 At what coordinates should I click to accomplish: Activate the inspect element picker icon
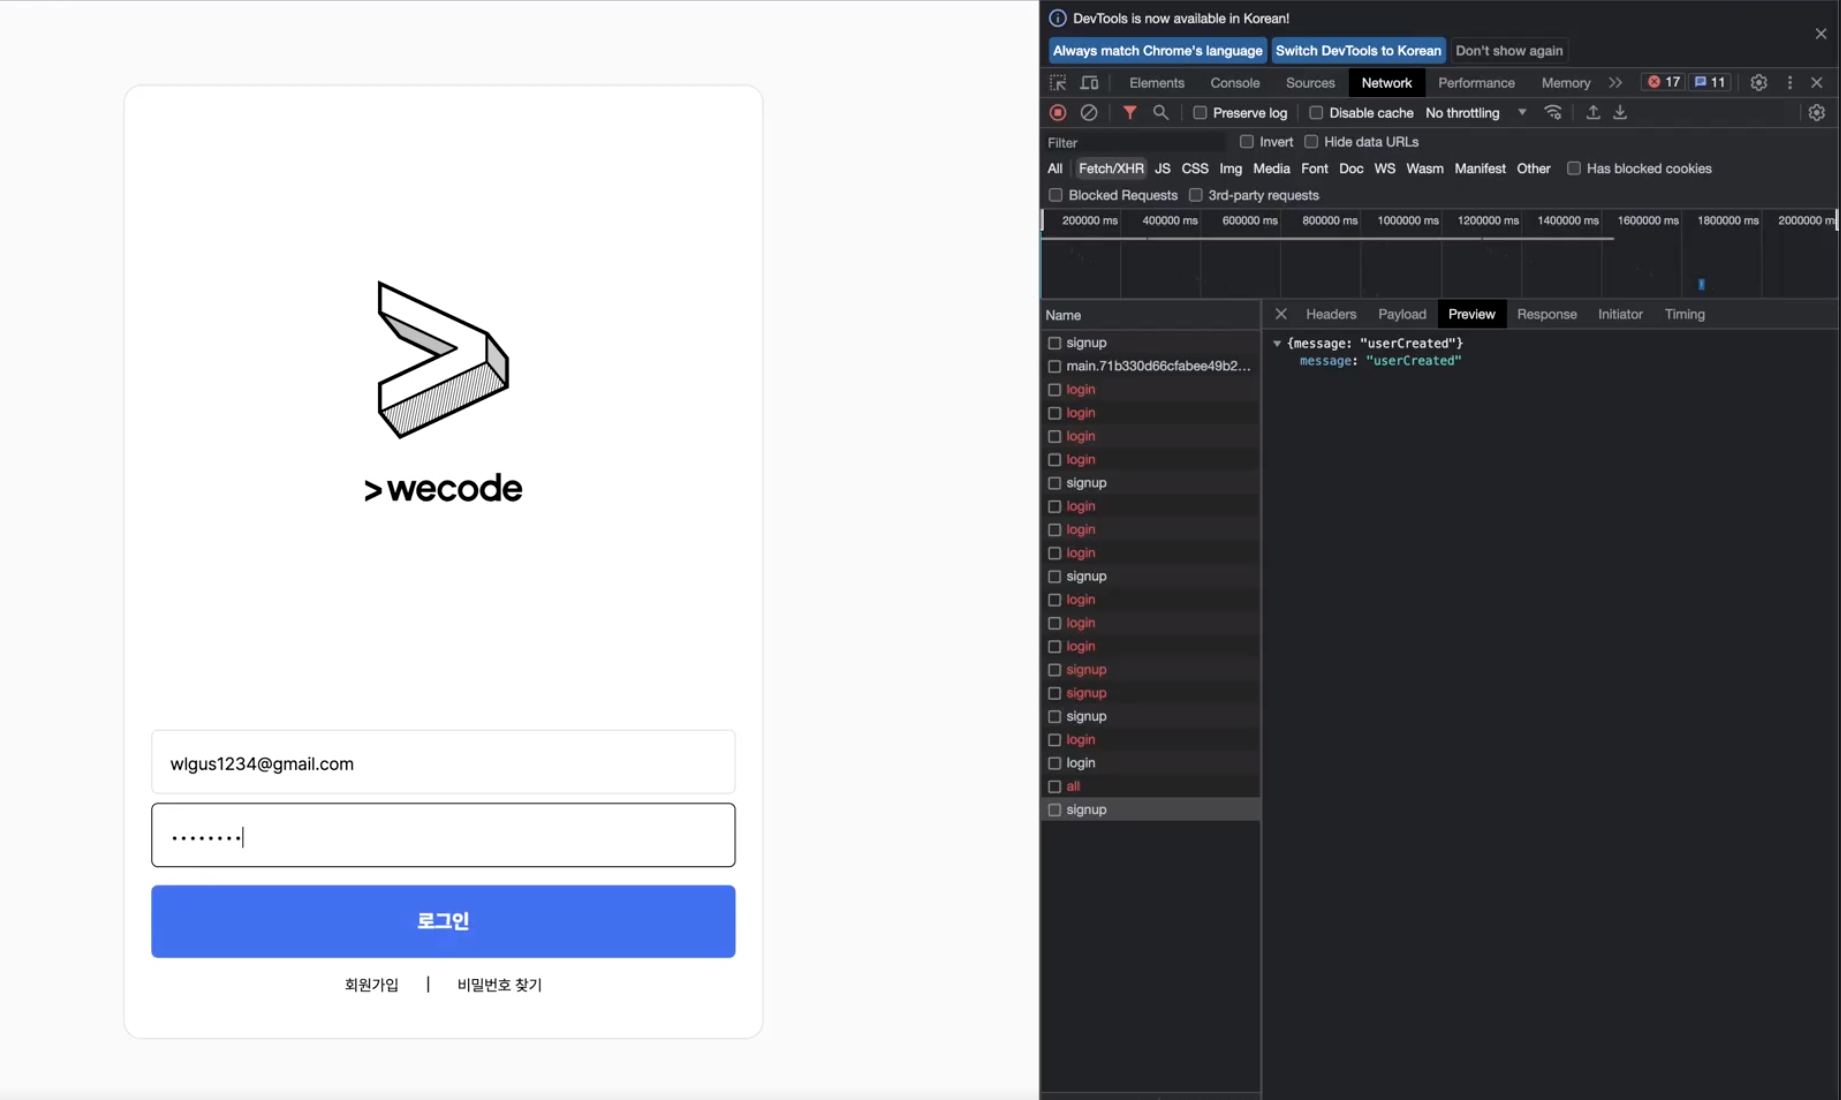pos(1058,83)
